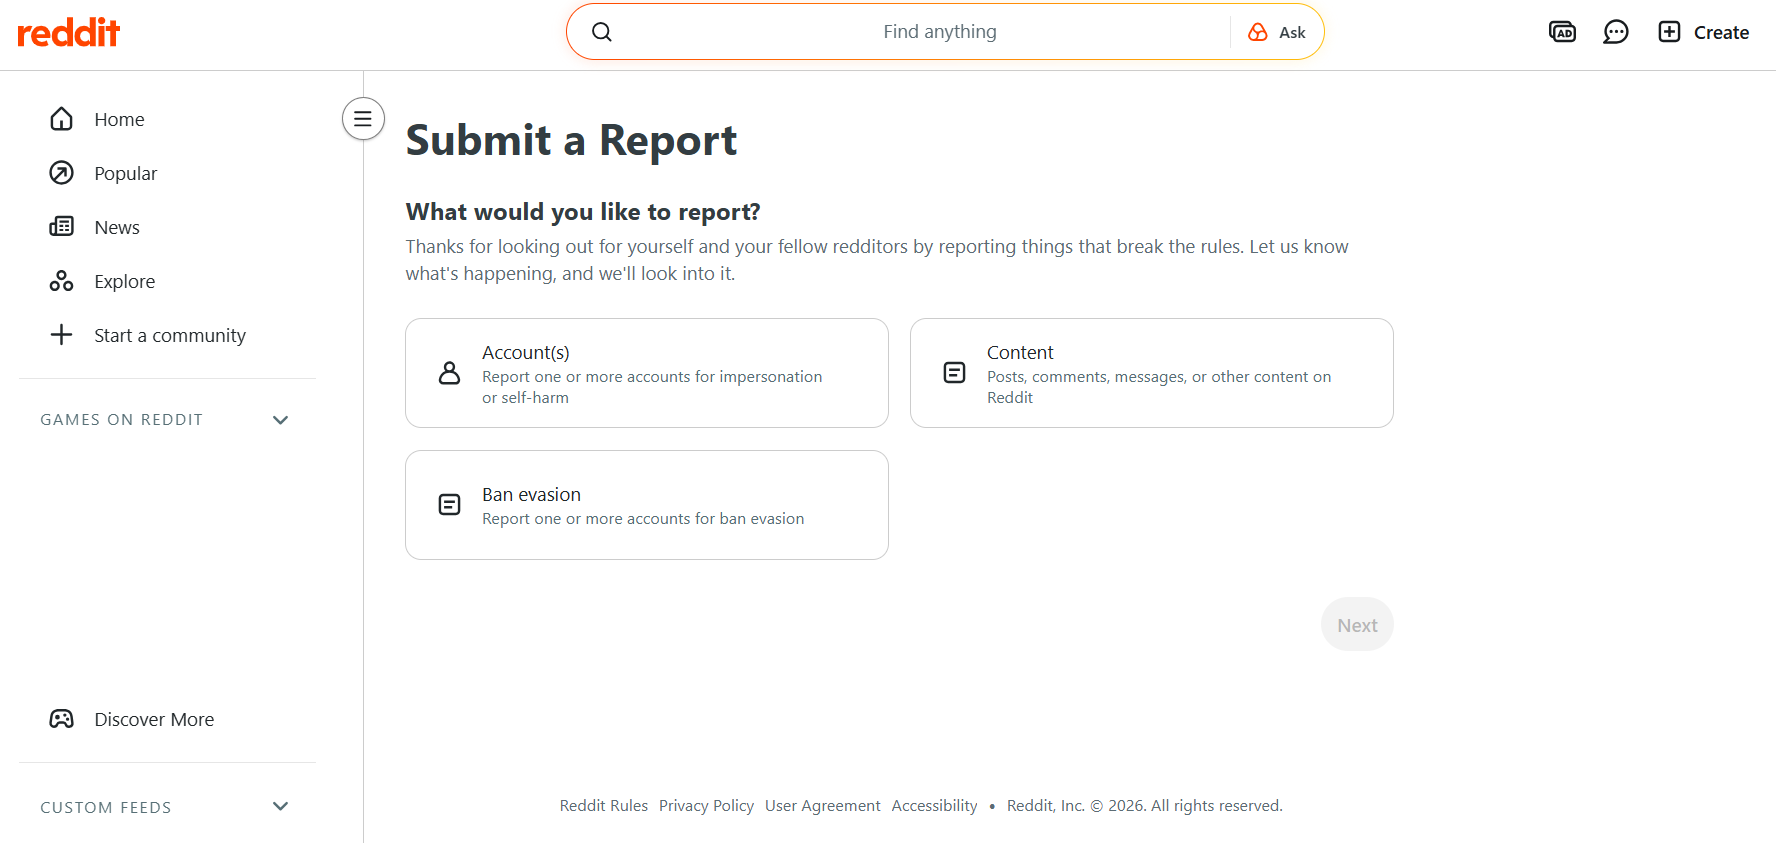Click the CUSTOM FEEDS heading
The width and height of the screenshot is (1776, 843).
106,807
